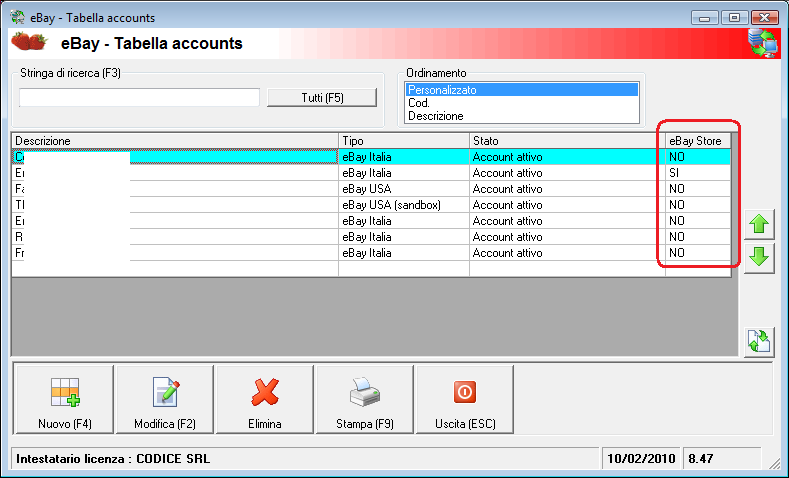Click the Intestatario licenza status bar text
Image resolution: width=789 pixels, height=478 pixels.
(x=113, y=459)
